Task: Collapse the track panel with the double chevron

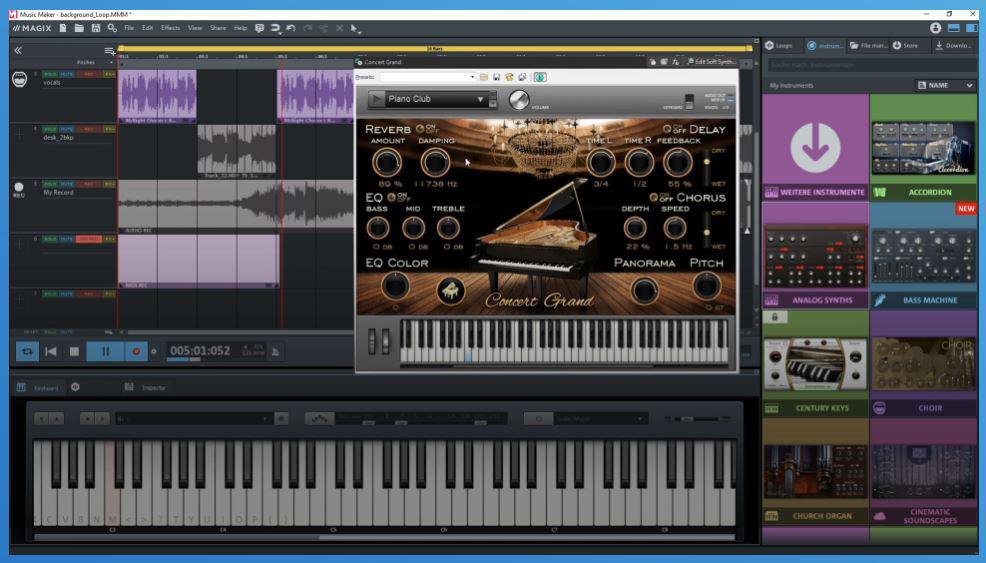Action: pyautogui.click(x=18, y=50)
